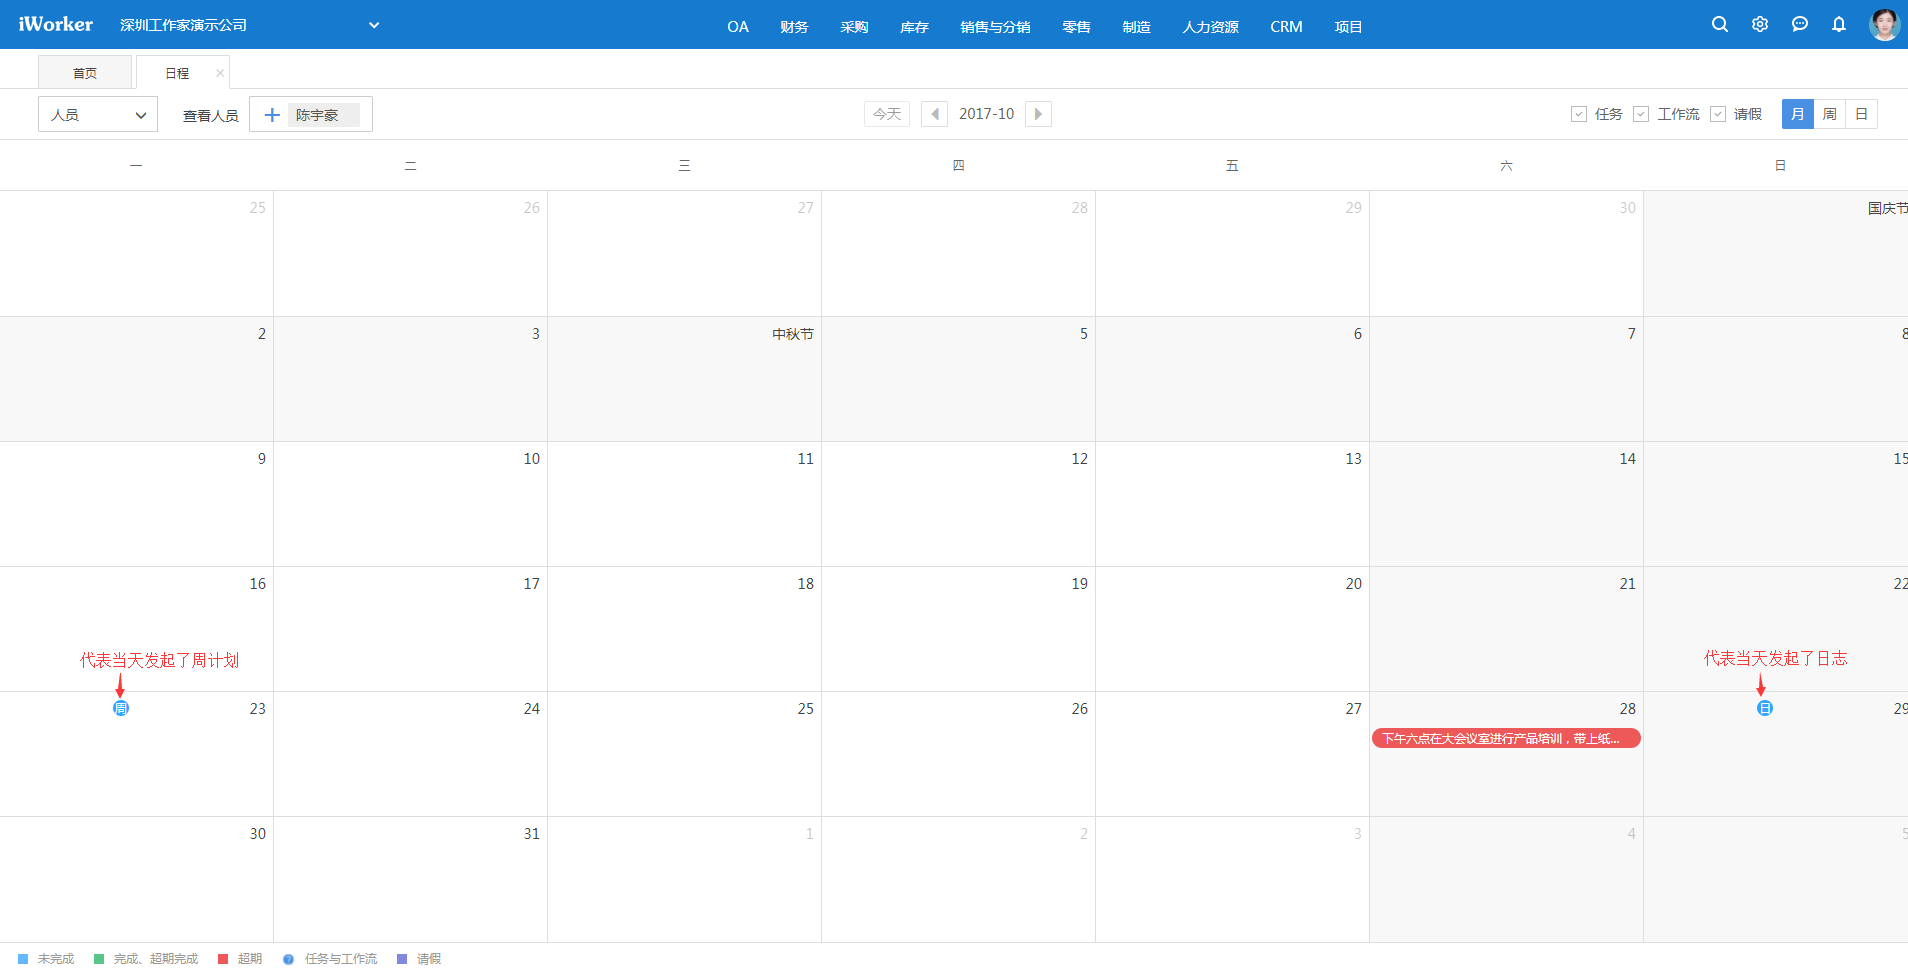
Task: Switch to day view 日
Action: point(1861,114)
